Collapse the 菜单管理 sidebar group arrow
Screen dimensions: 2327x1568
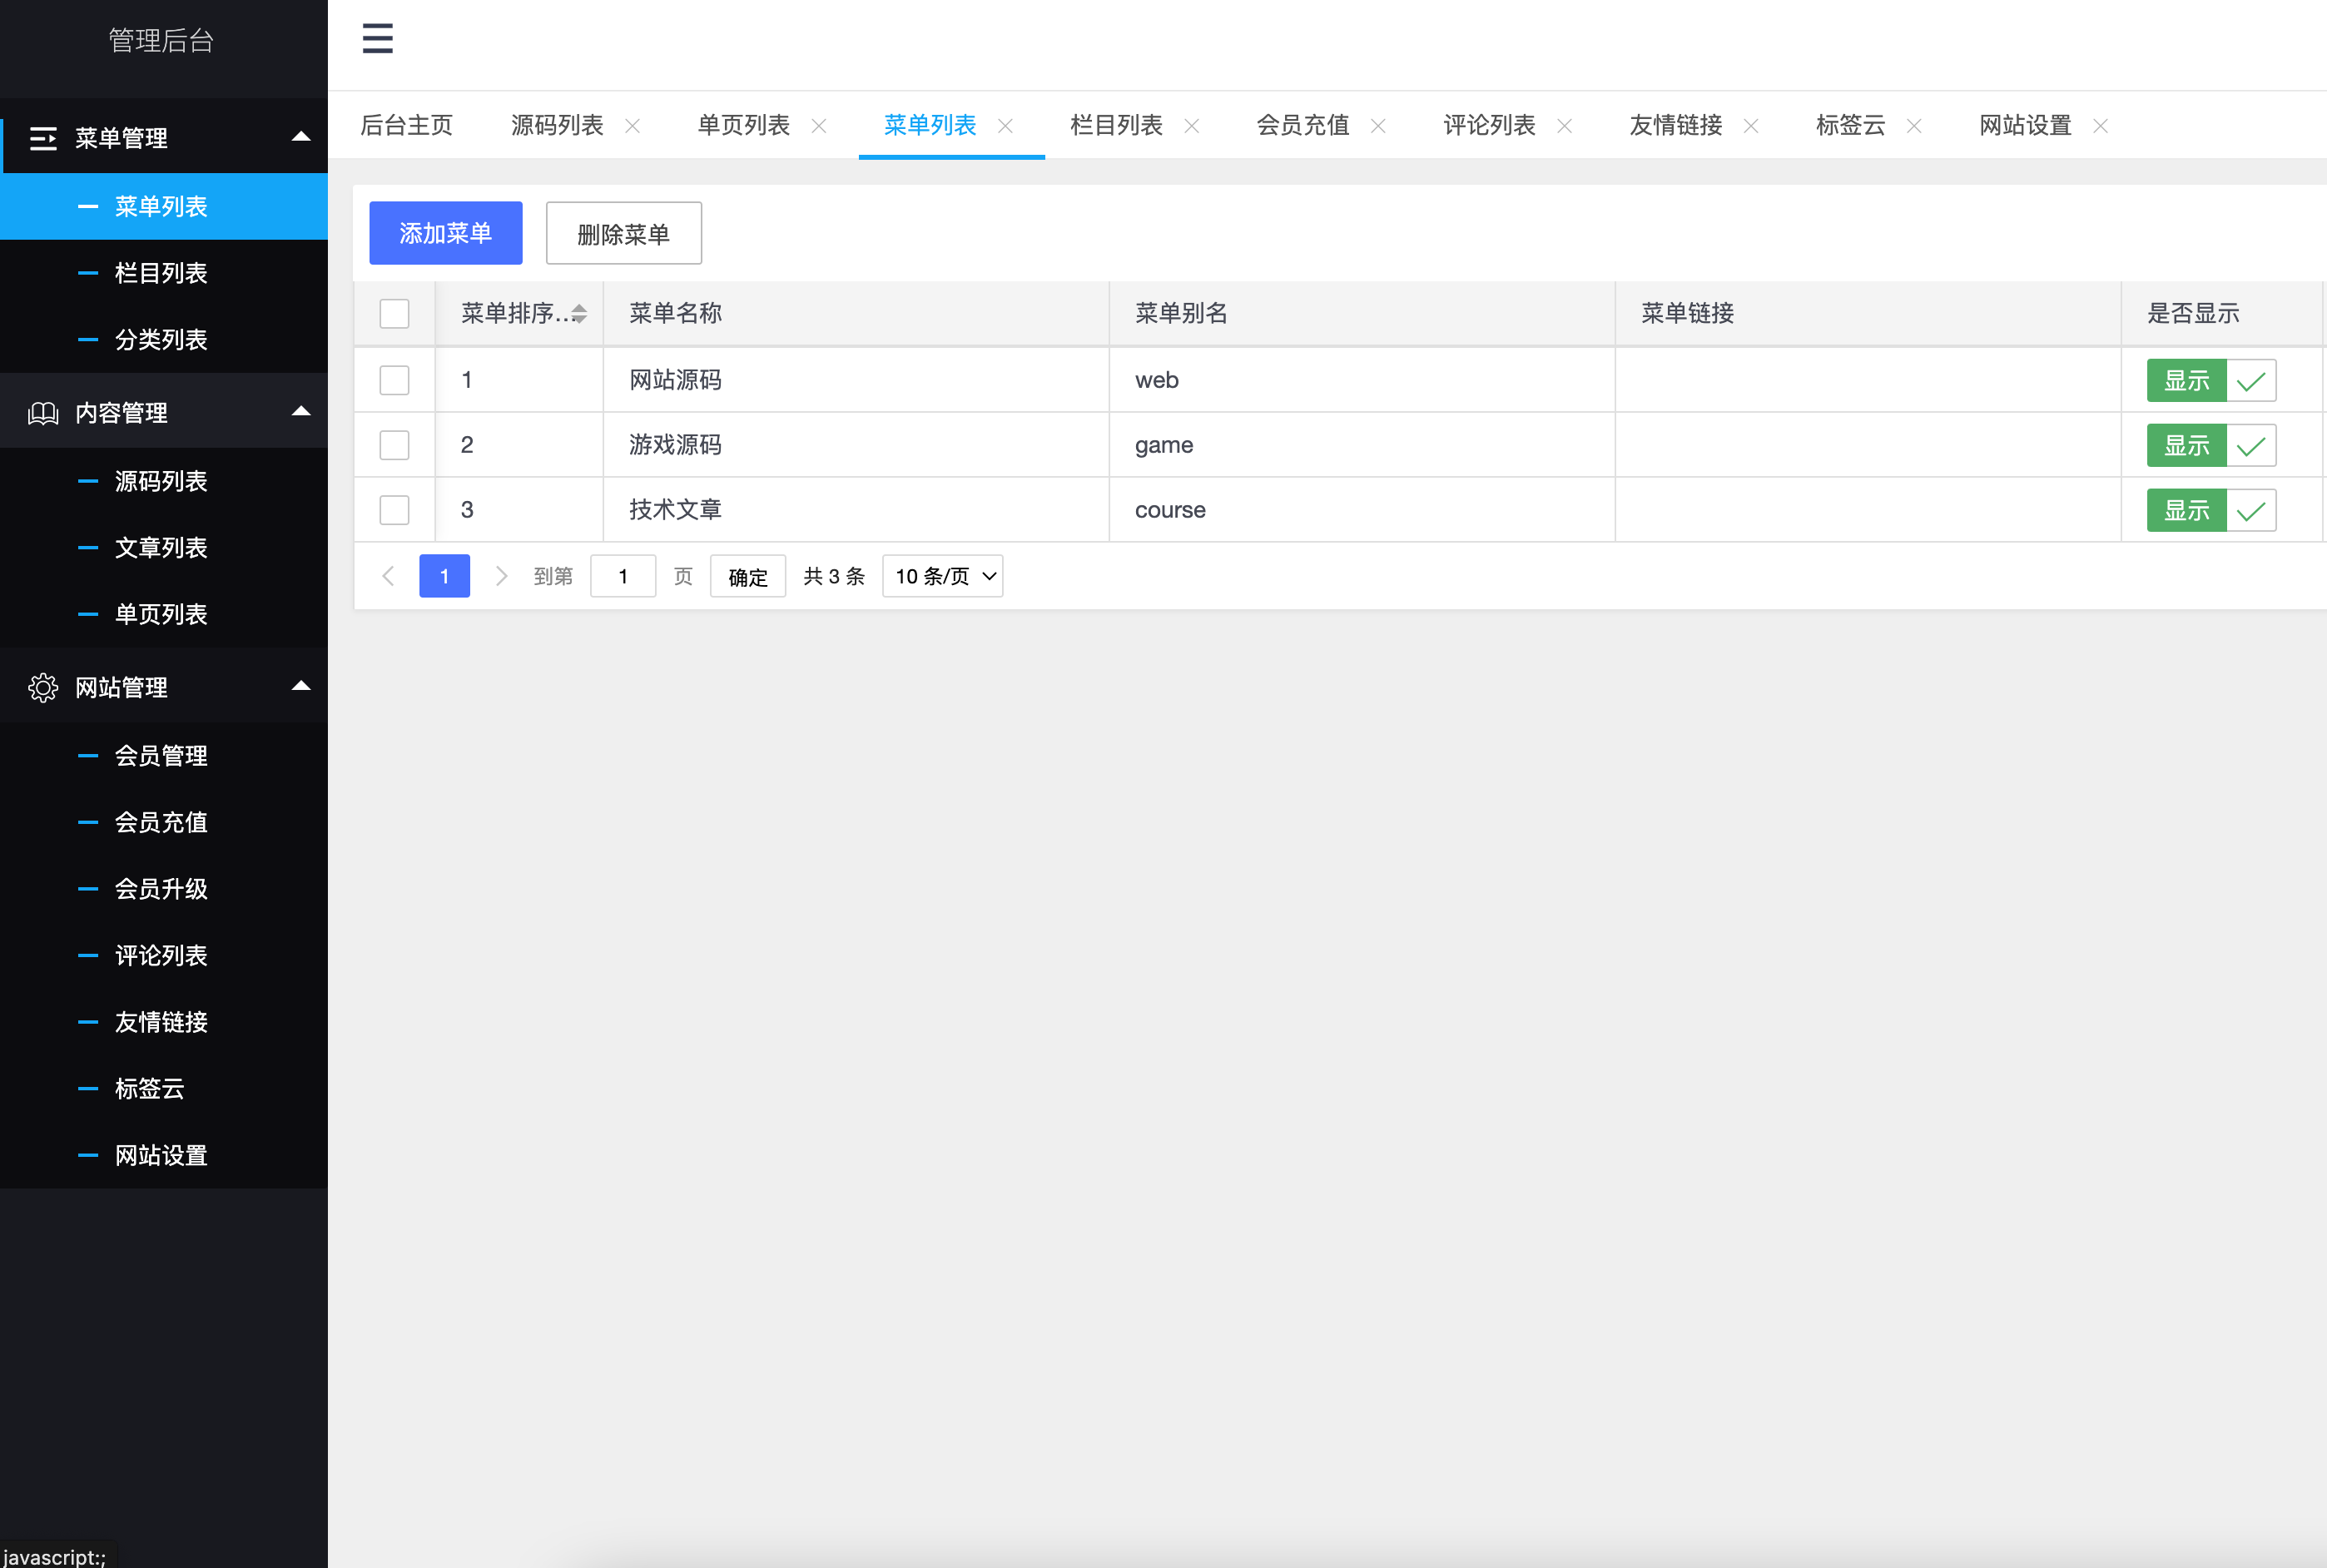(x=301, y=136)
